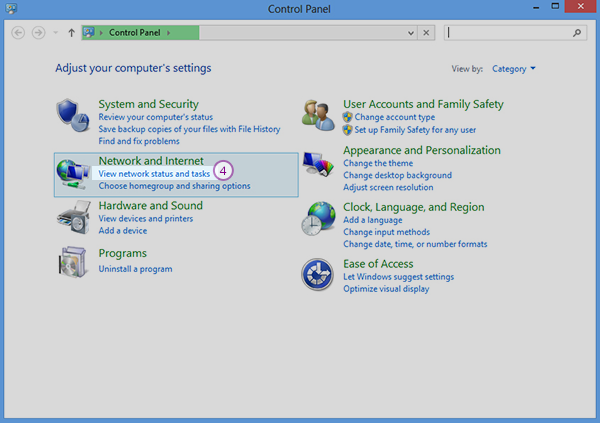The height and width of the screenshot is (423, 600).
Task: Open Clock, Language, and Region heading
Action: tap(413, 207)
